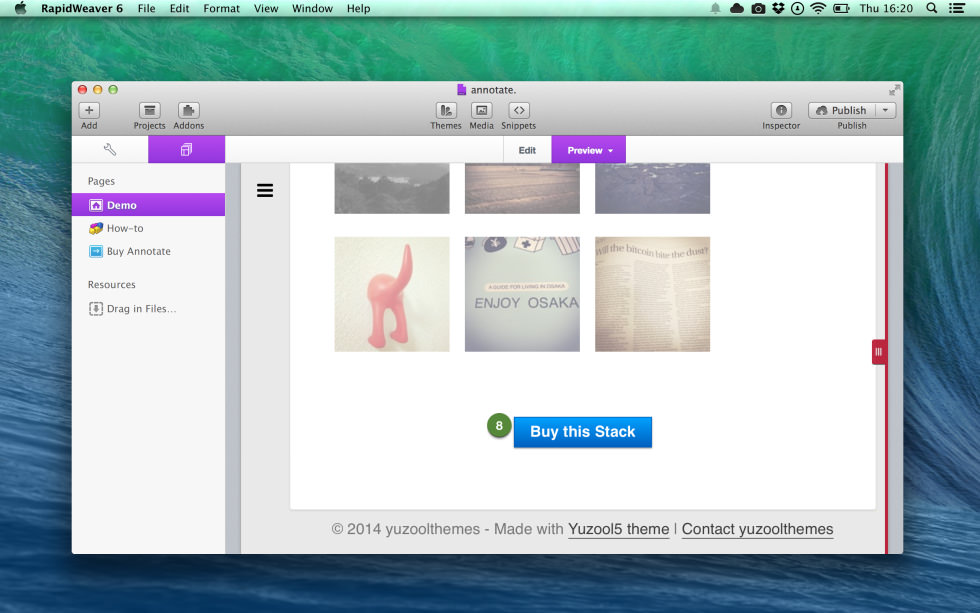Click the circular clock menu bar icon
This screenshot has height=613, width=980.
[798, 8]
